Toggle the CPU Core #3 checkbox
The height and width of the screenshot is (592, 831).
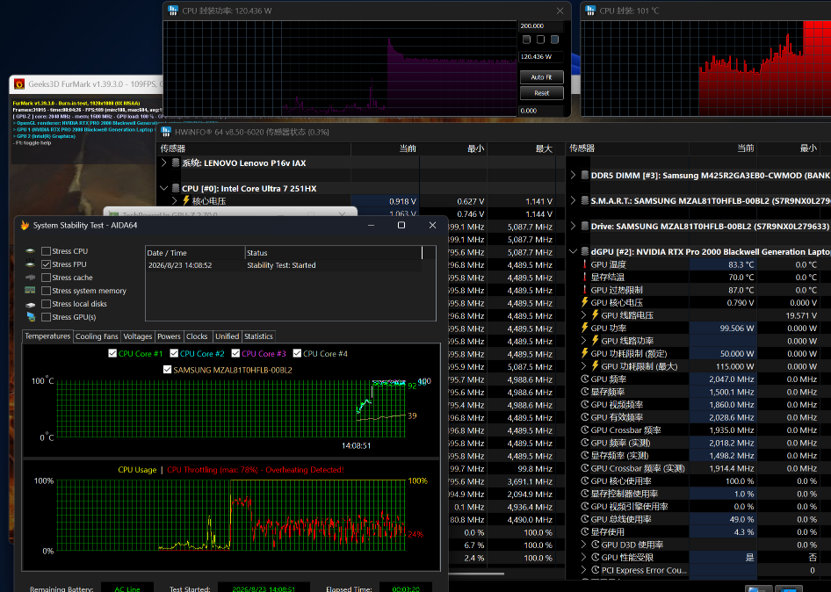point(235,353)
